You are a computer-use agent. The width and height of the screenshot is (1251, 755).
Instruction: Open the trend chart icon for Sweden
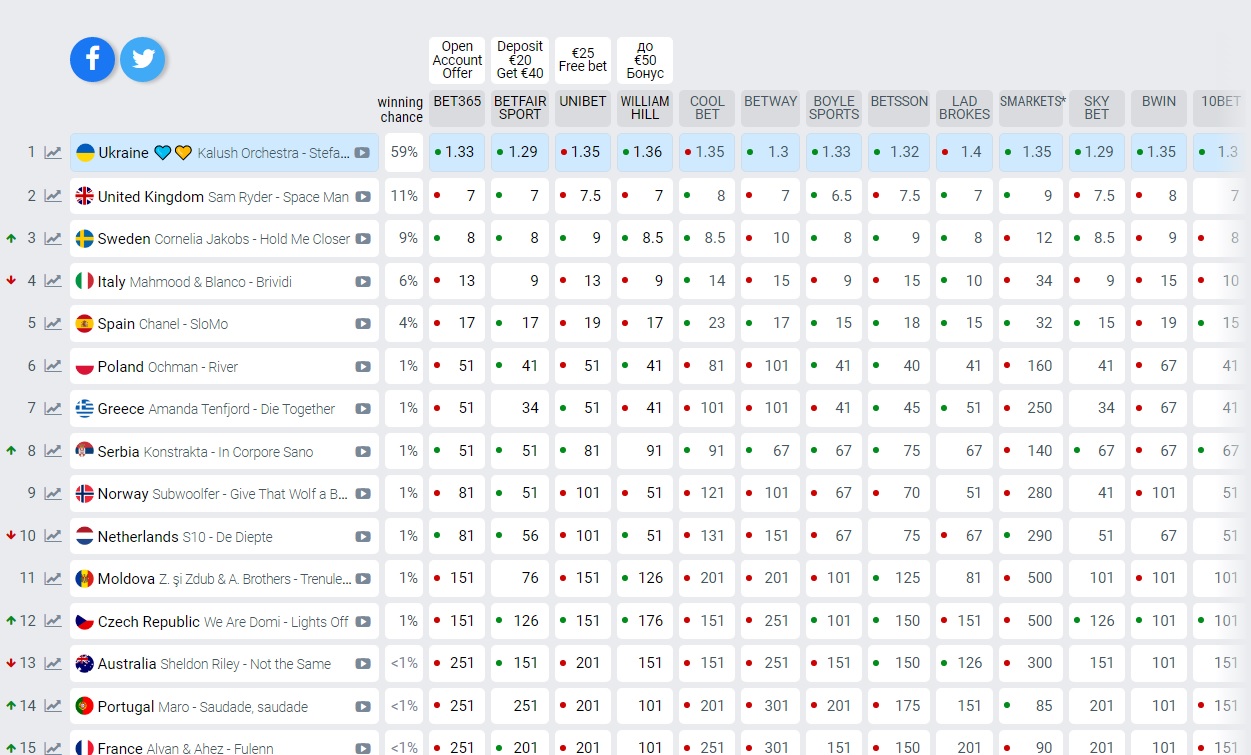[x=53, y=239]
